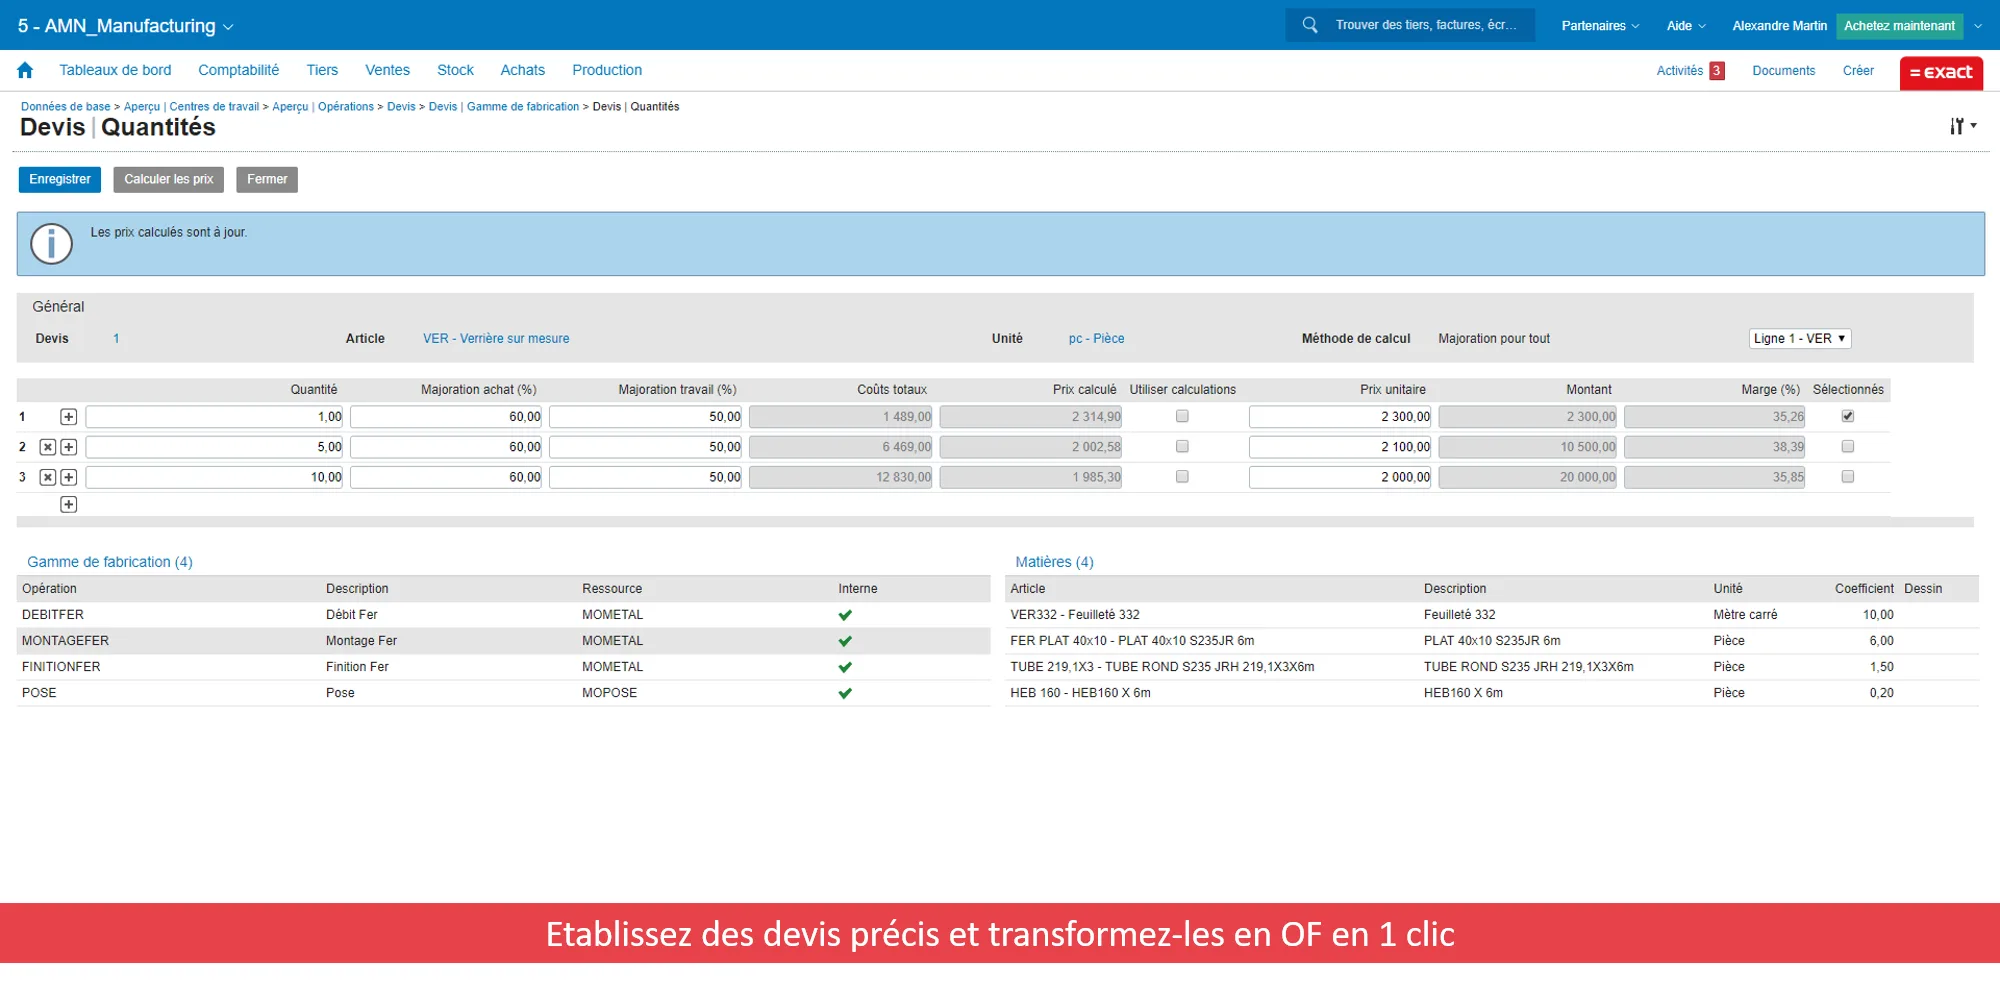Viewport: 2000px width, 989px height.
Task: Check Sélectionnés checkbox for row 3
Action: [1848, 477]
